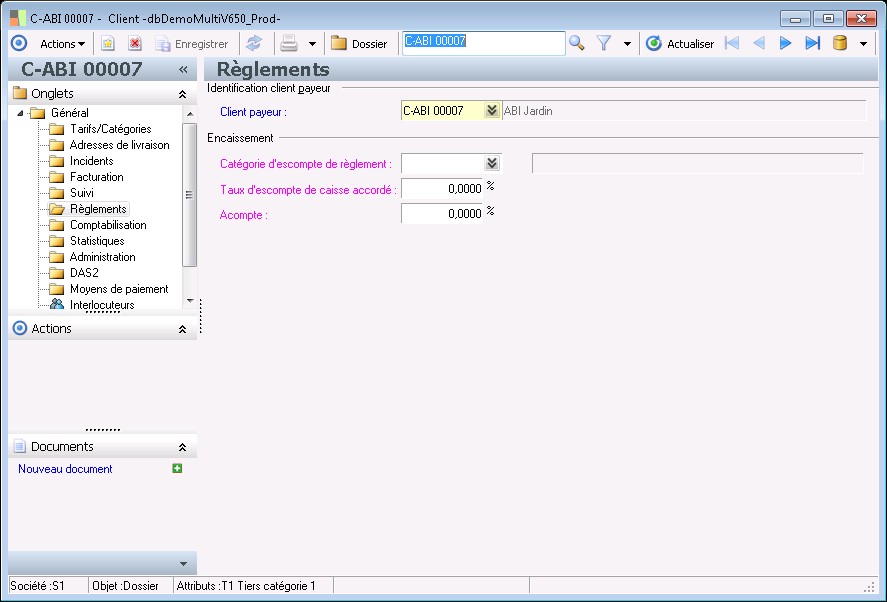Click the print icon in toolbar
Viewport: 887px width, 602px height.
tap(289, 44)
